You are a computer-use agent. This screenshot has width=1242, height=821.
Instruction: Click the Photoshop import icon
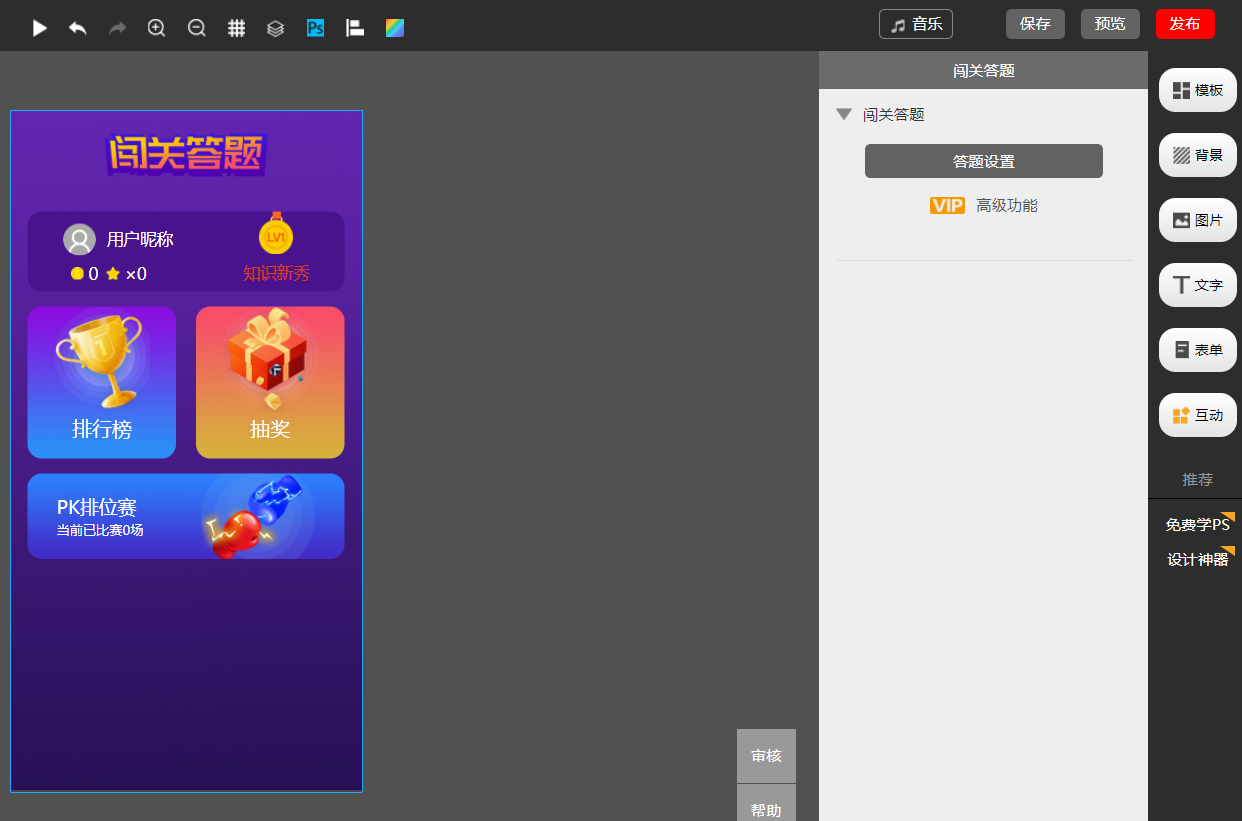(x=316, y=28)
